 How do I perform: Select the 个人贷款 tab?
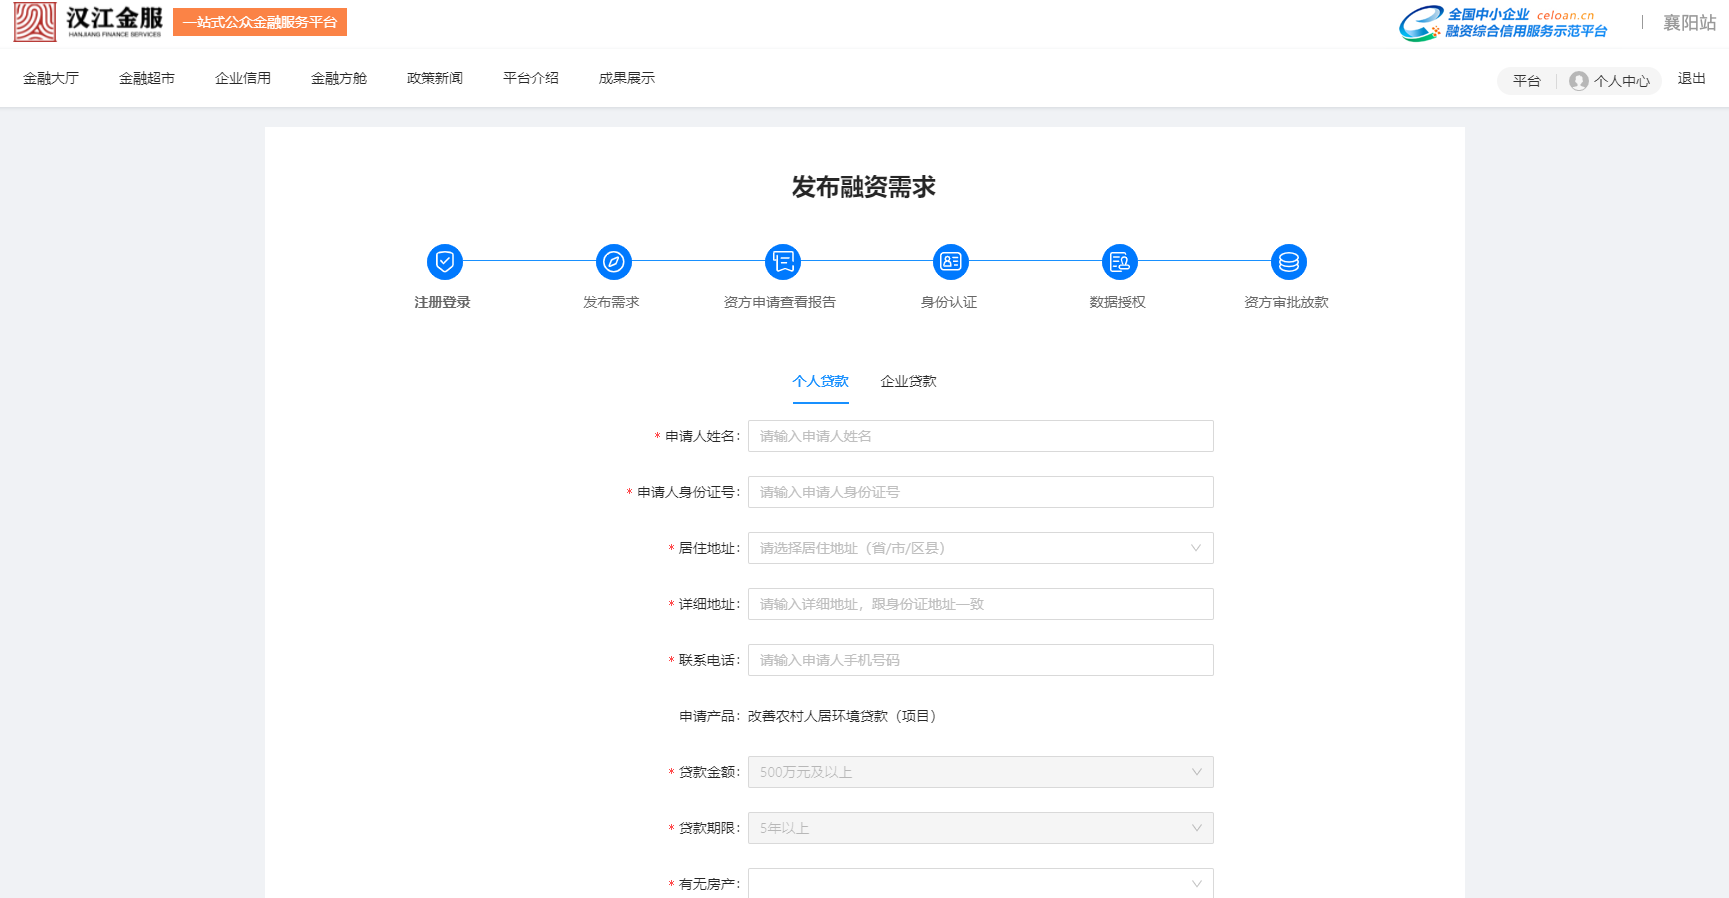pos(820,381)
